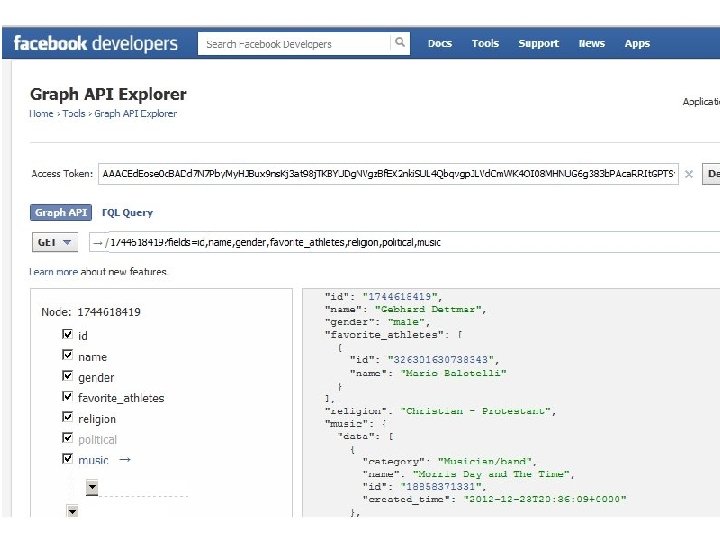Click the "Mario Balotelli" name value

(x=453, y=373)
